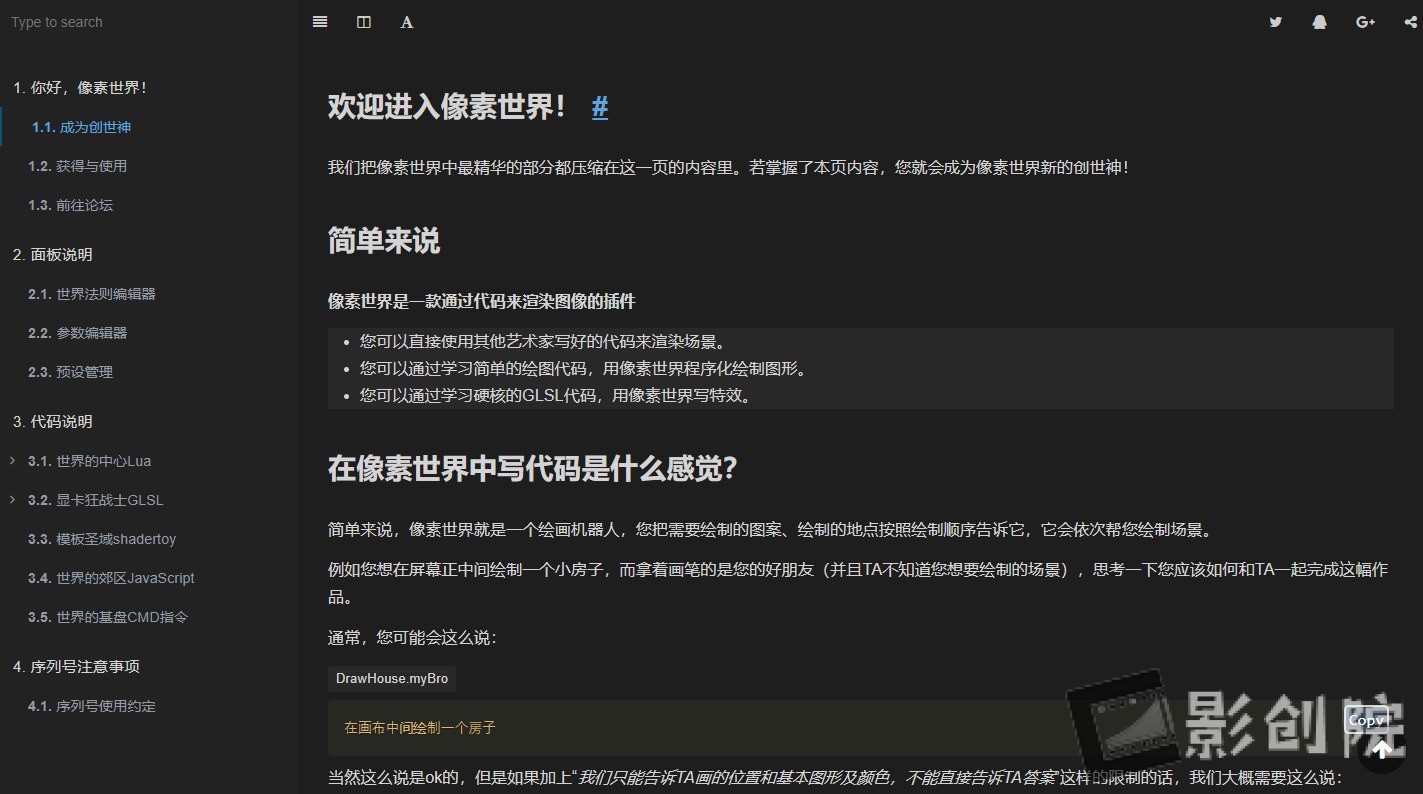This screenshot has width=1423, height=794.
Task: Open 3.3 模板圣域shadertoy page
Action: [x=102, y=539]
